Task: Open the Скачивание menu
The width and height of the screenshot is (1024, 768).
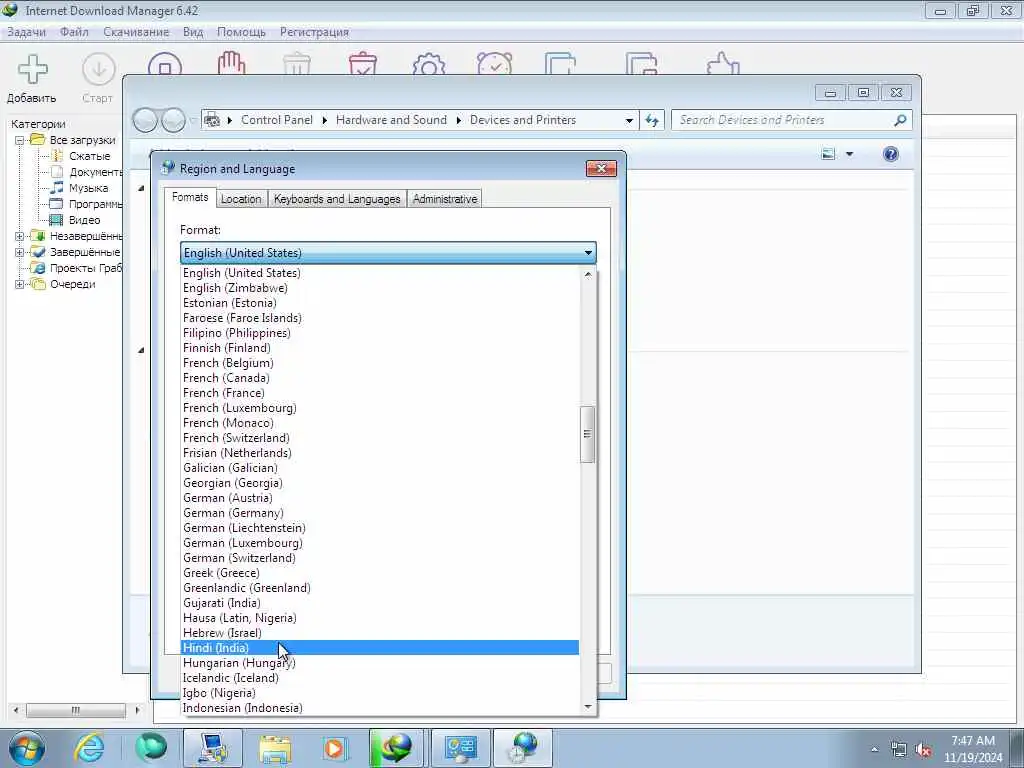Action: (x=136, y=32)
